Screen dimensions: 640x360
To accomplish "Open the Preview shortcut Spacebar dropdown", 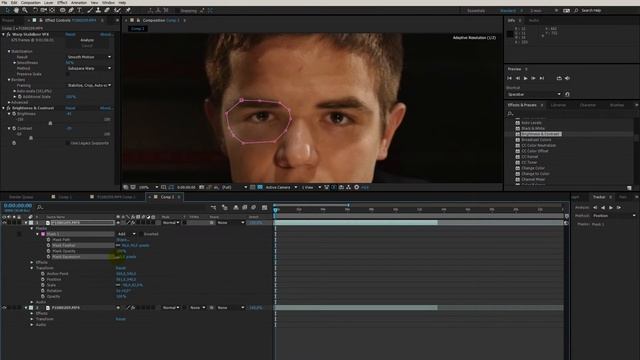I will (534, 94).
